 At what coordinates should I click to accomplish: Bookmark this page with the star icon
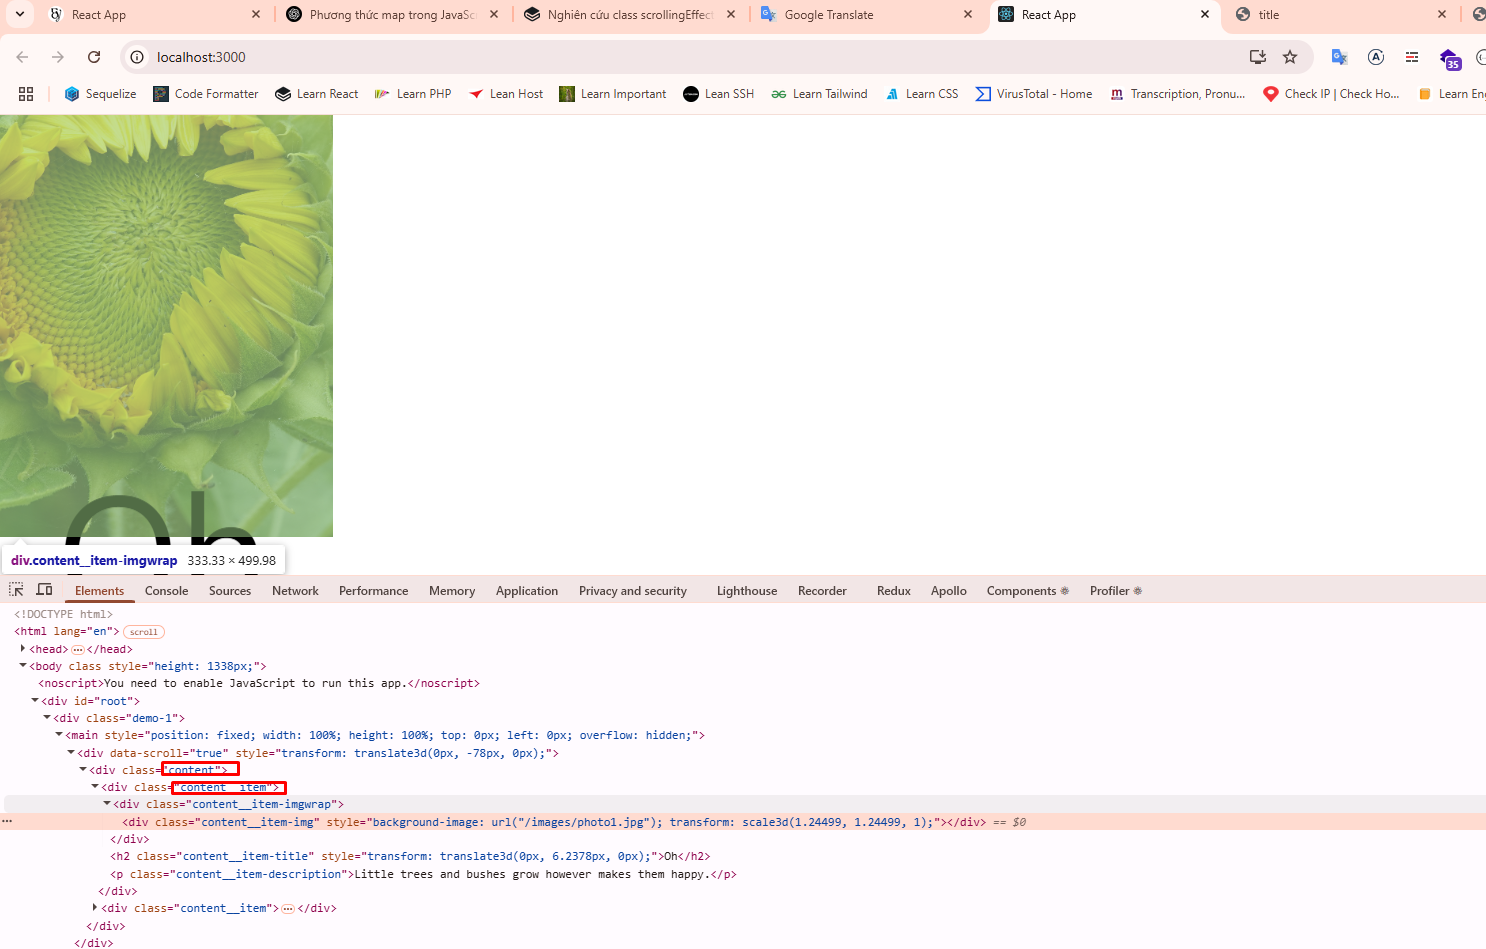[1290, 57]
